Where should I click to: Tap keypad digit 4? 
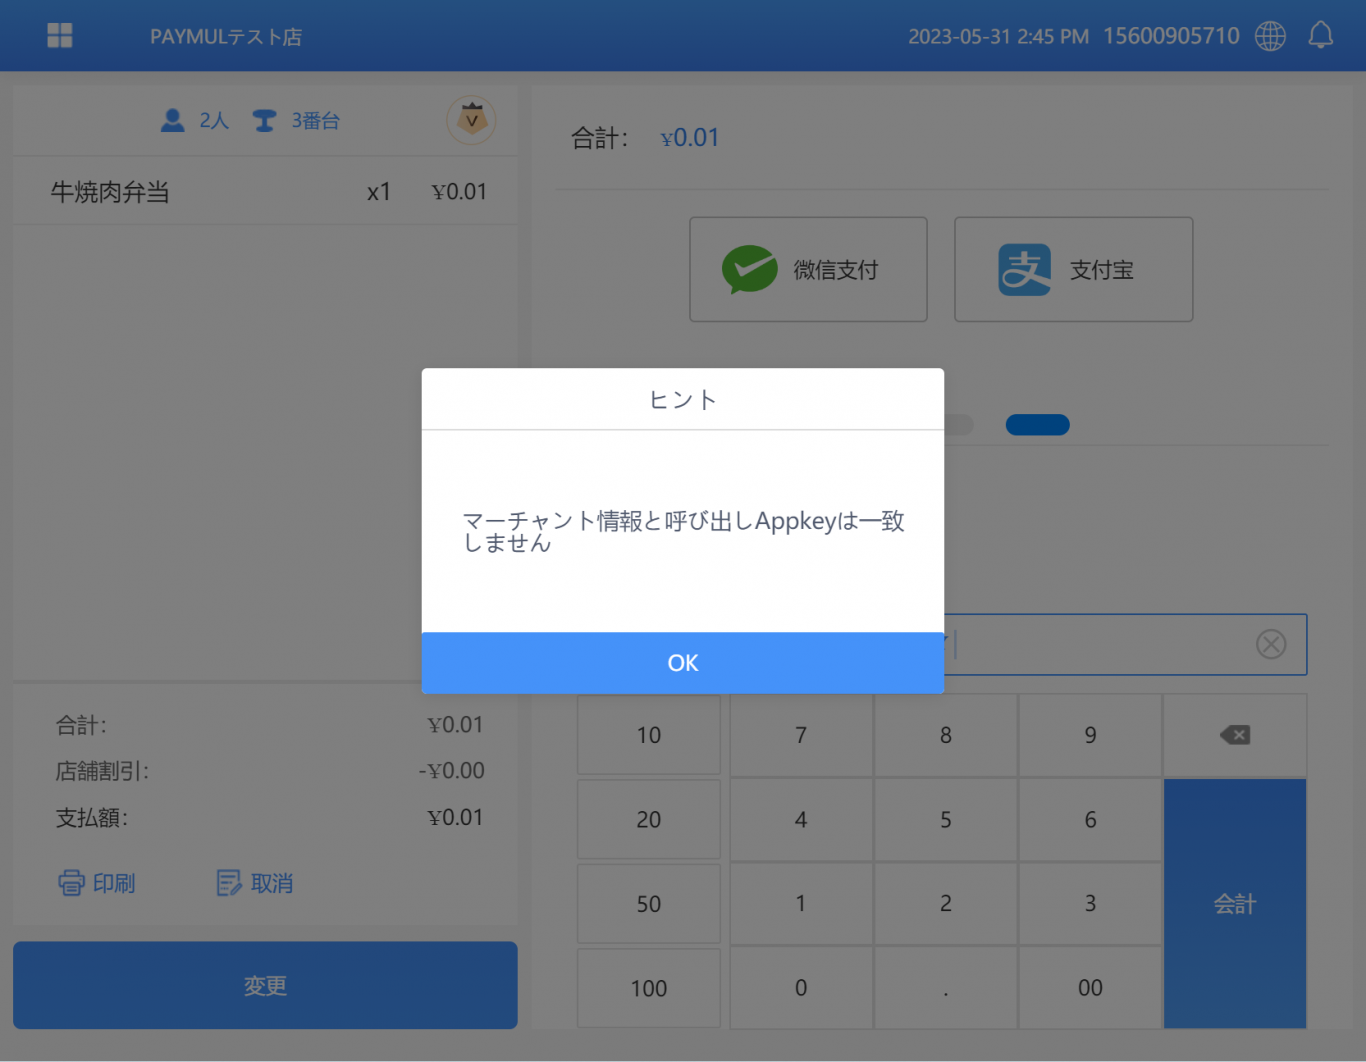point(801,820)
